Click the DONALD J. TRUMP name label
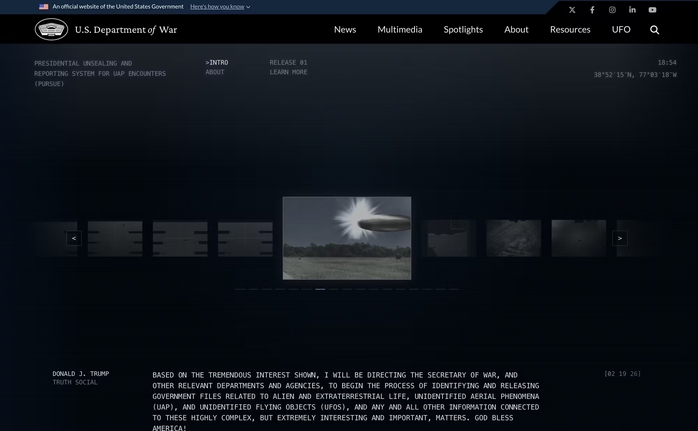698x431 pixels. pyautogui.click(x=81, y=374)
